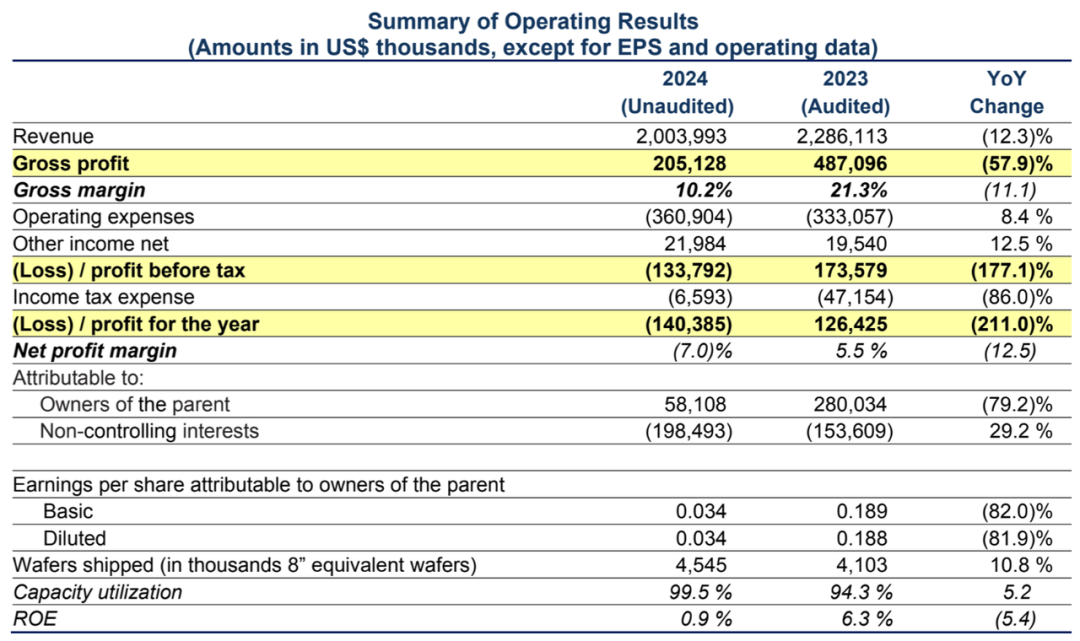Select the Diluted EPS YoY change (81.9)%
This screenshot has height=641, width=1080.
(x=1017, y=538)
